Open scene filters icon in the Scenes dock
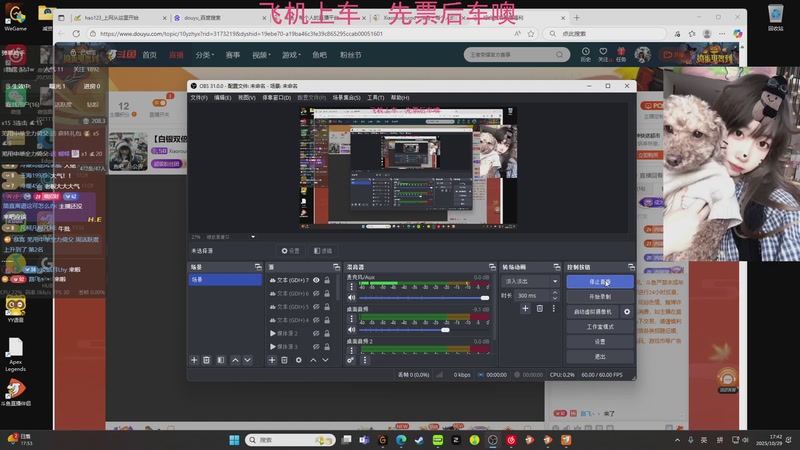Image resolution: width=800 pixels, height=450 pixels. [221, 360]
